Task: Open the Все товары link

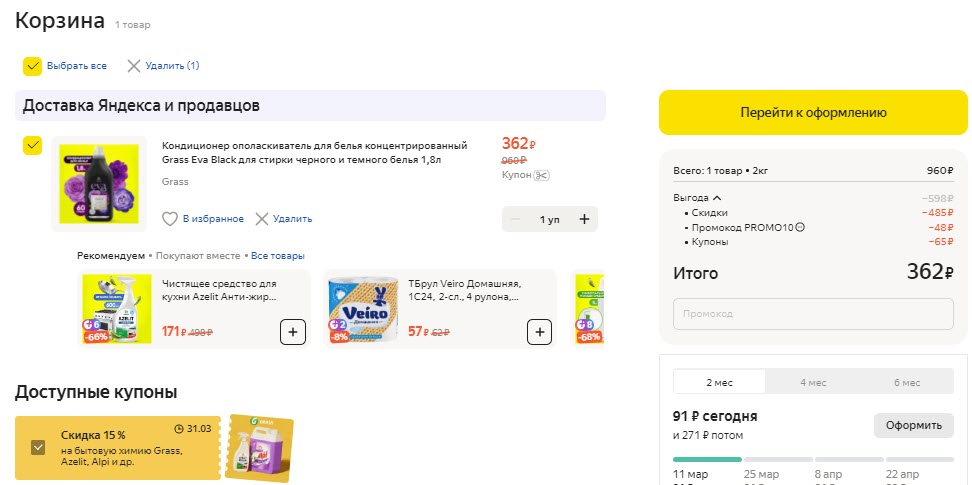Action: coord(278,256)
